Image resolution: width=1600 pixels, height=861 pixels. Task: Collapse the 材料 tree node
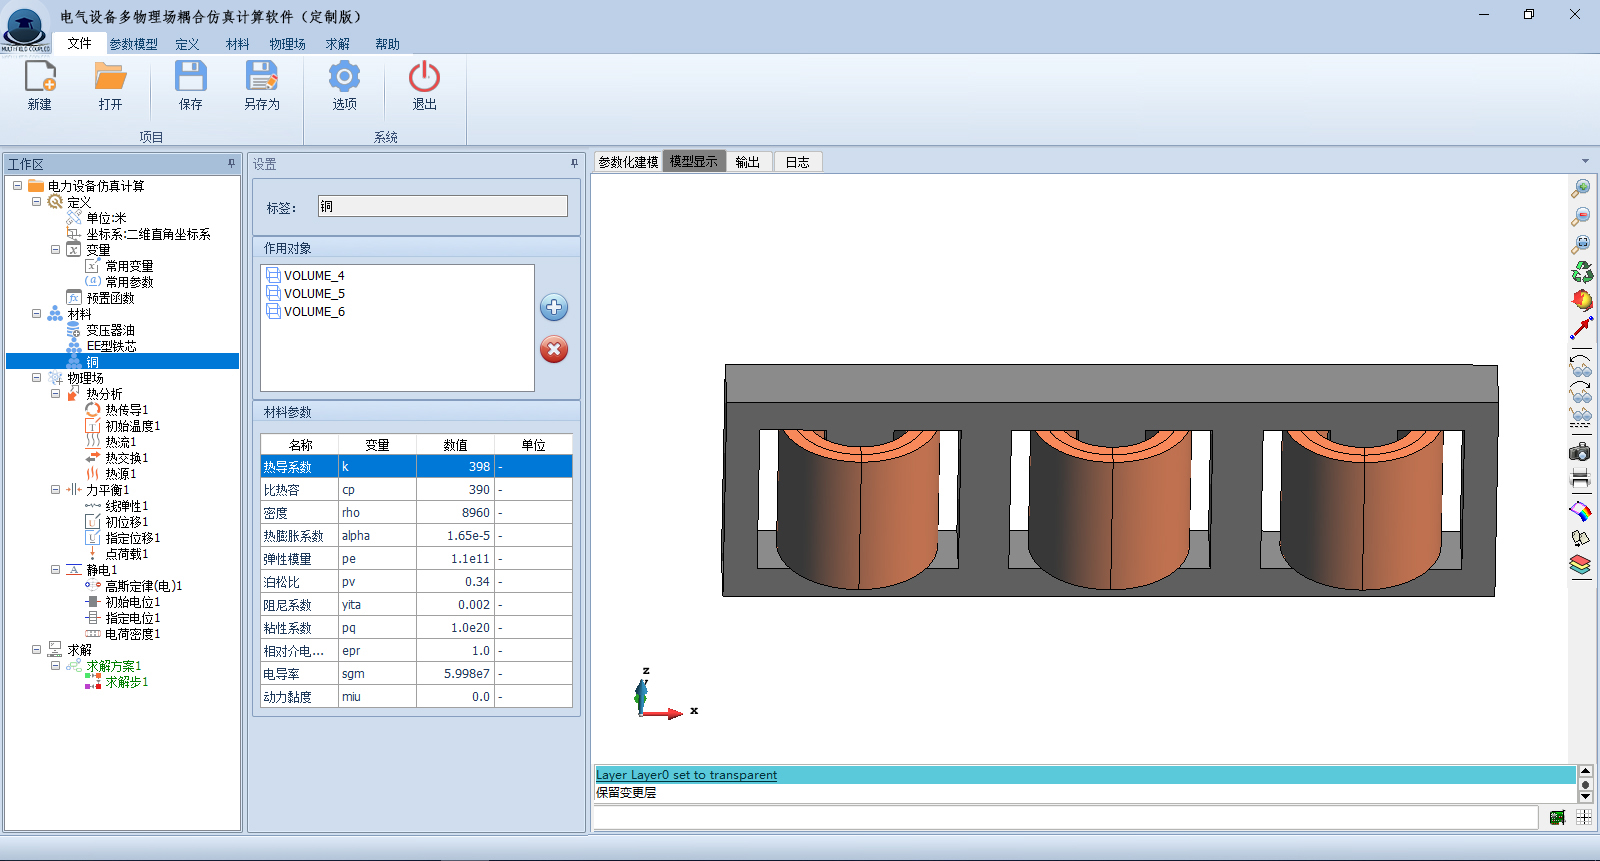tap(36, 314)
